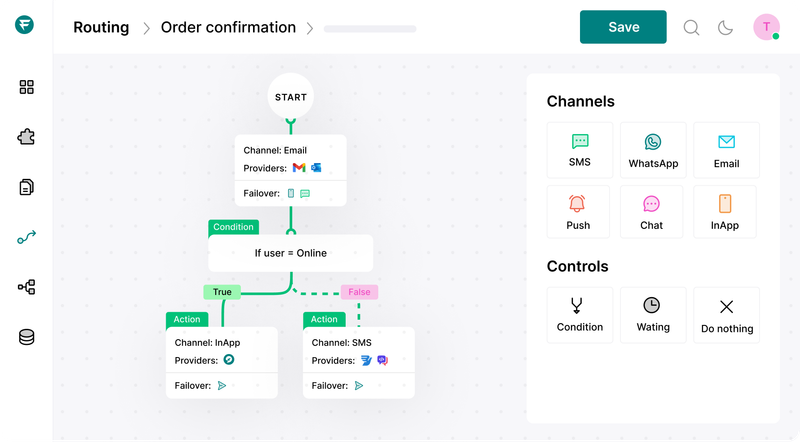Image resolution: width=800 pixels, height=442 pixels.
Task: Choose the Push channel tile
Action: (578, 212)
